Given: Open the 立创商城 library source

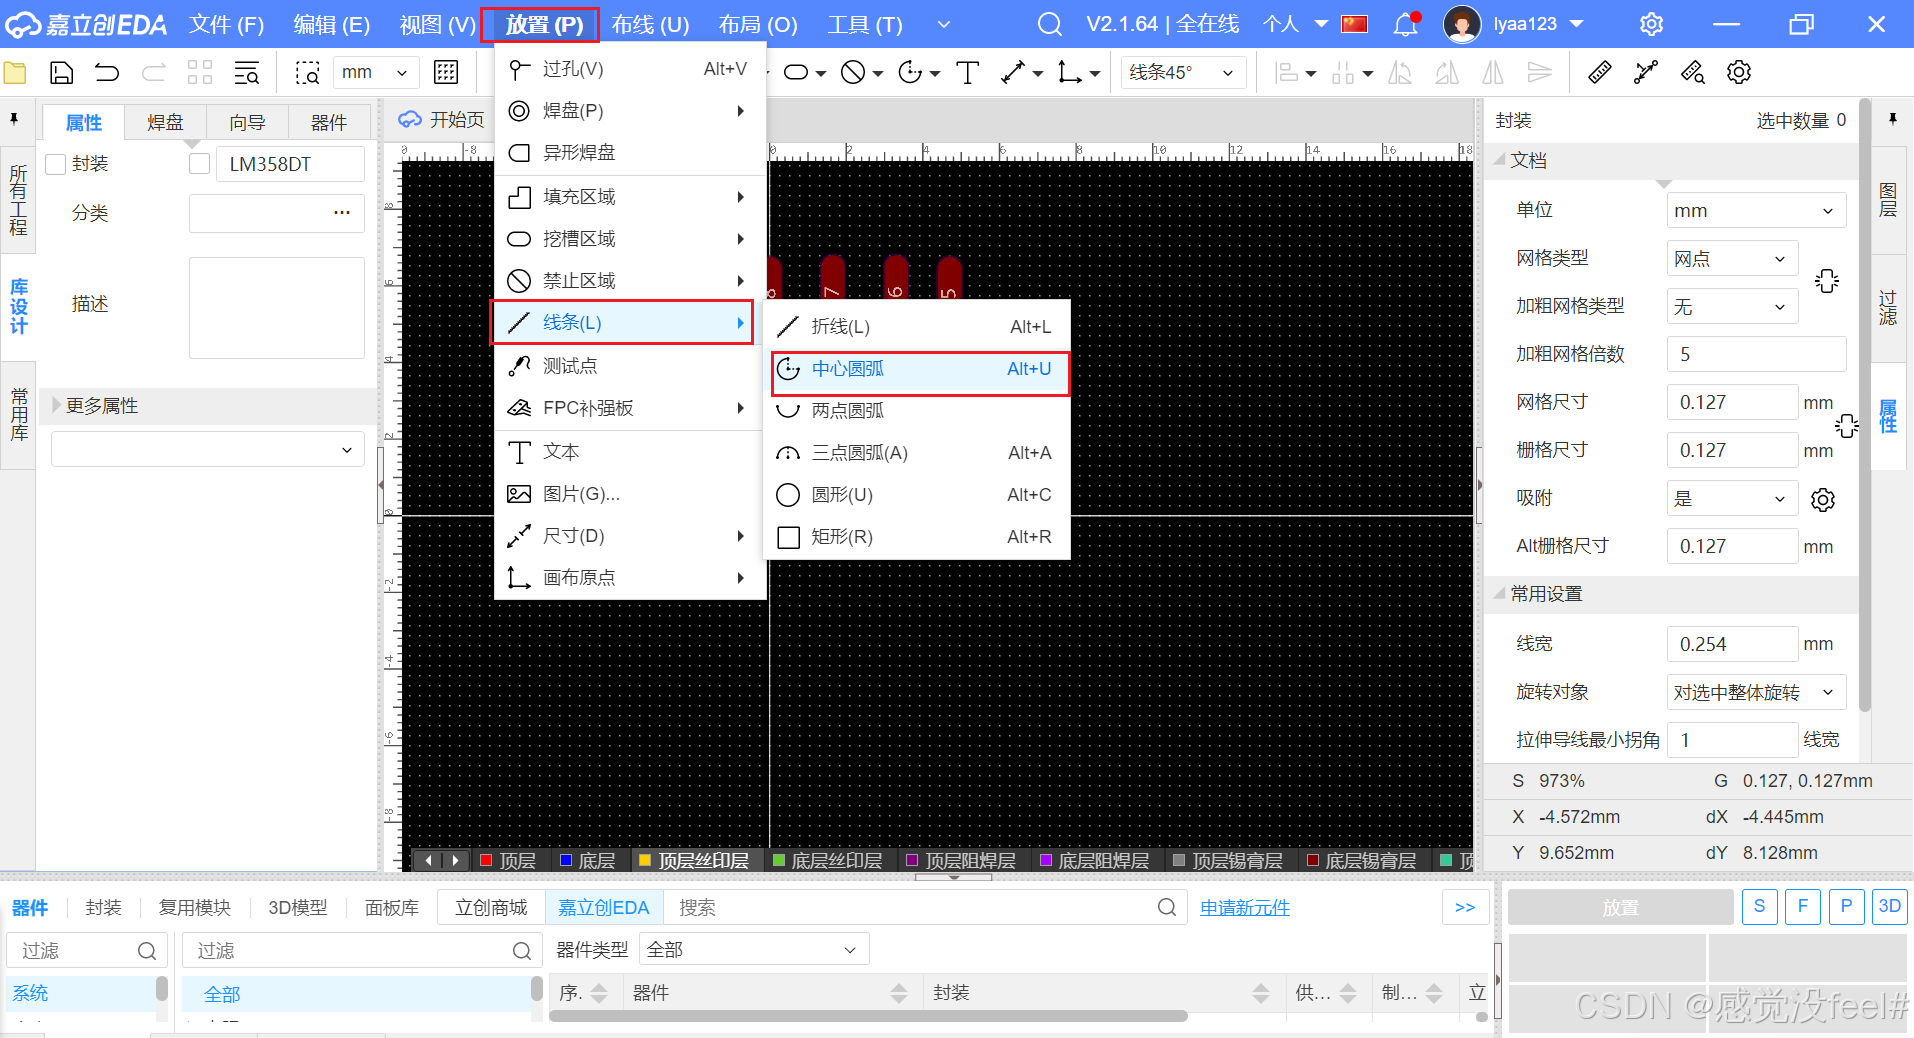Looking at the screenshot, I should click(x=491, y=907).
